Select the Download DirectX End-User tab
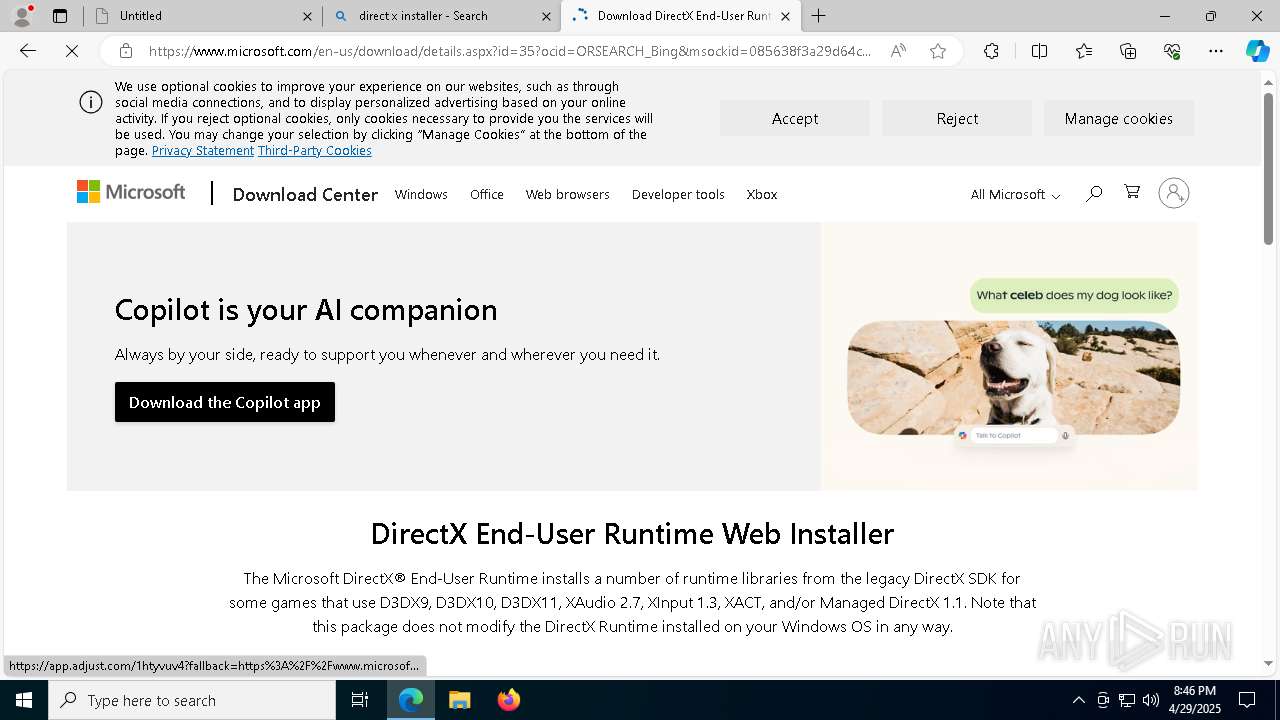 point(682,16)
